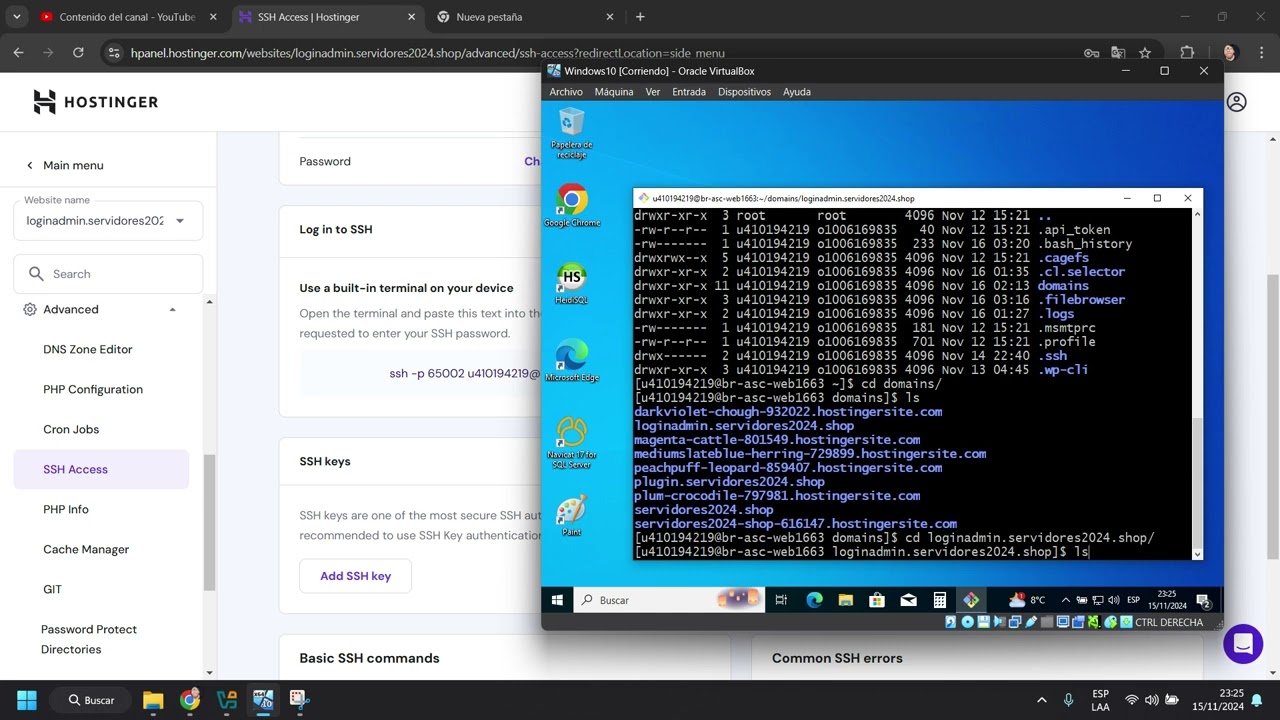Launch Navicat 17 for SQL Server shortcut
The width and height of the screenshot is (1280, 720).
pyautogui.click(x=572, y=443)
